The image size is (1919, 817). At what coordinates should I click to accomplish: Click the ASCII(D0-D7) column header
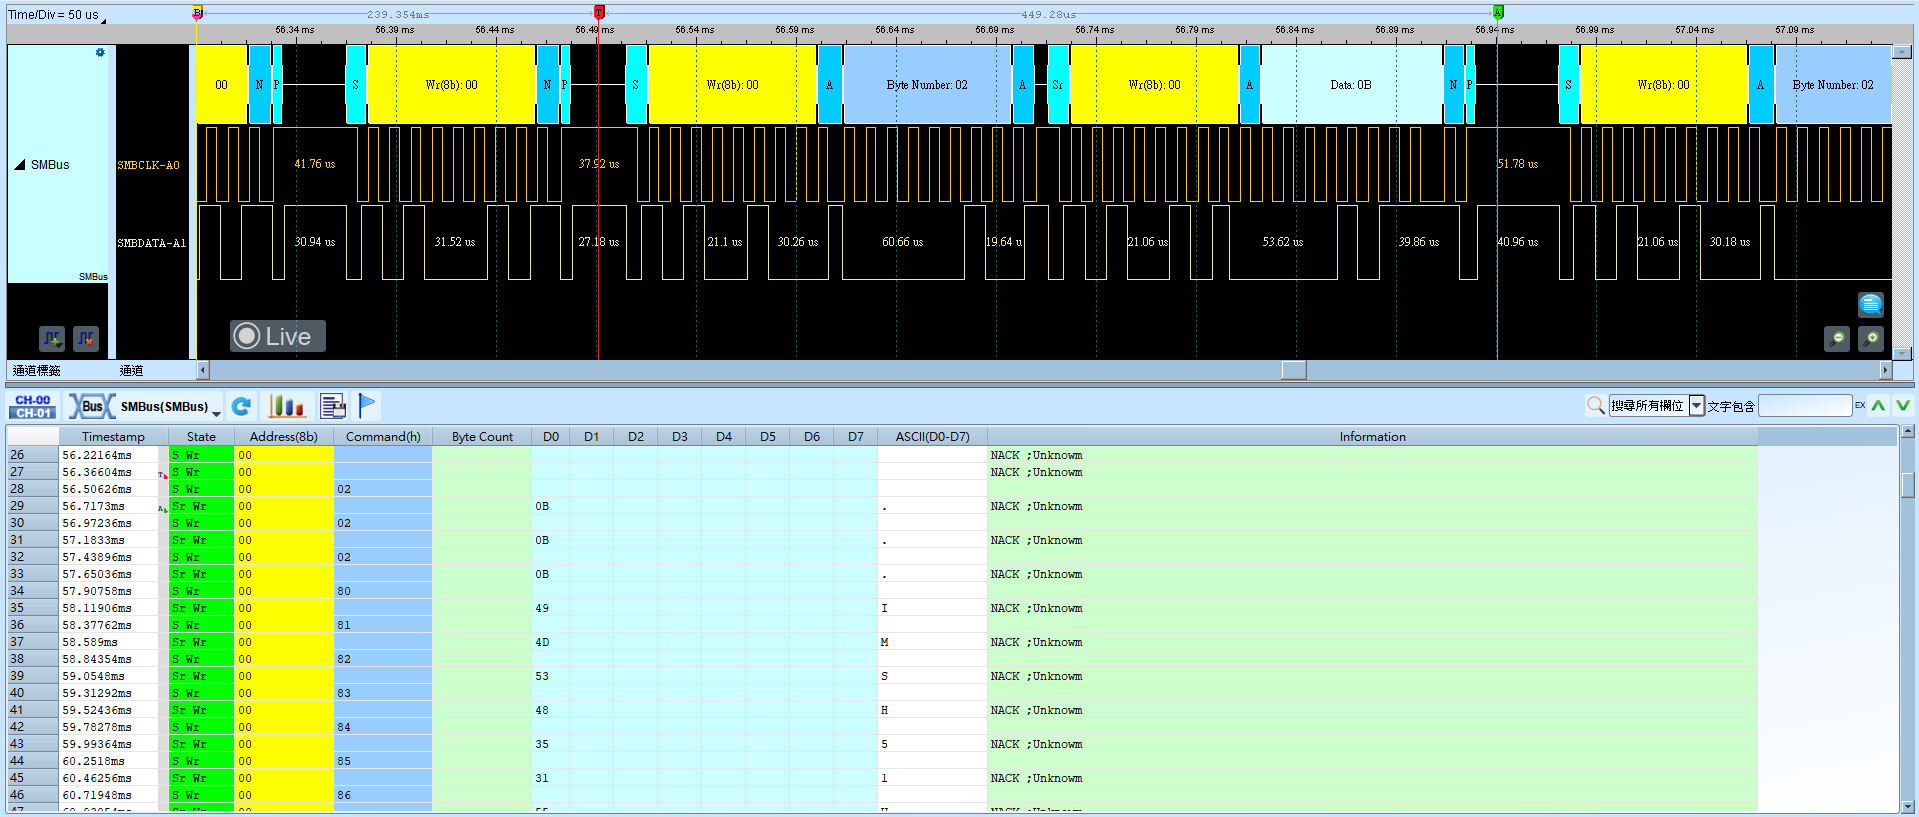pyautogui.click(x=932, y=437)
